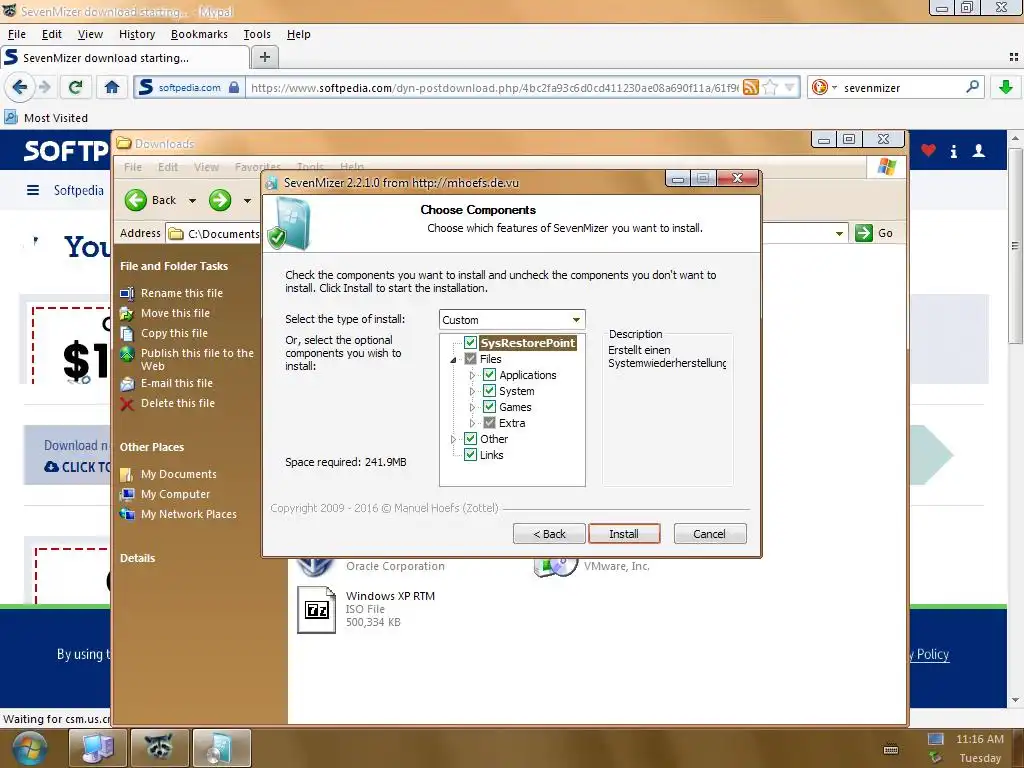Uncheck the Applications component
The image size is (1024, 768).
489,375
